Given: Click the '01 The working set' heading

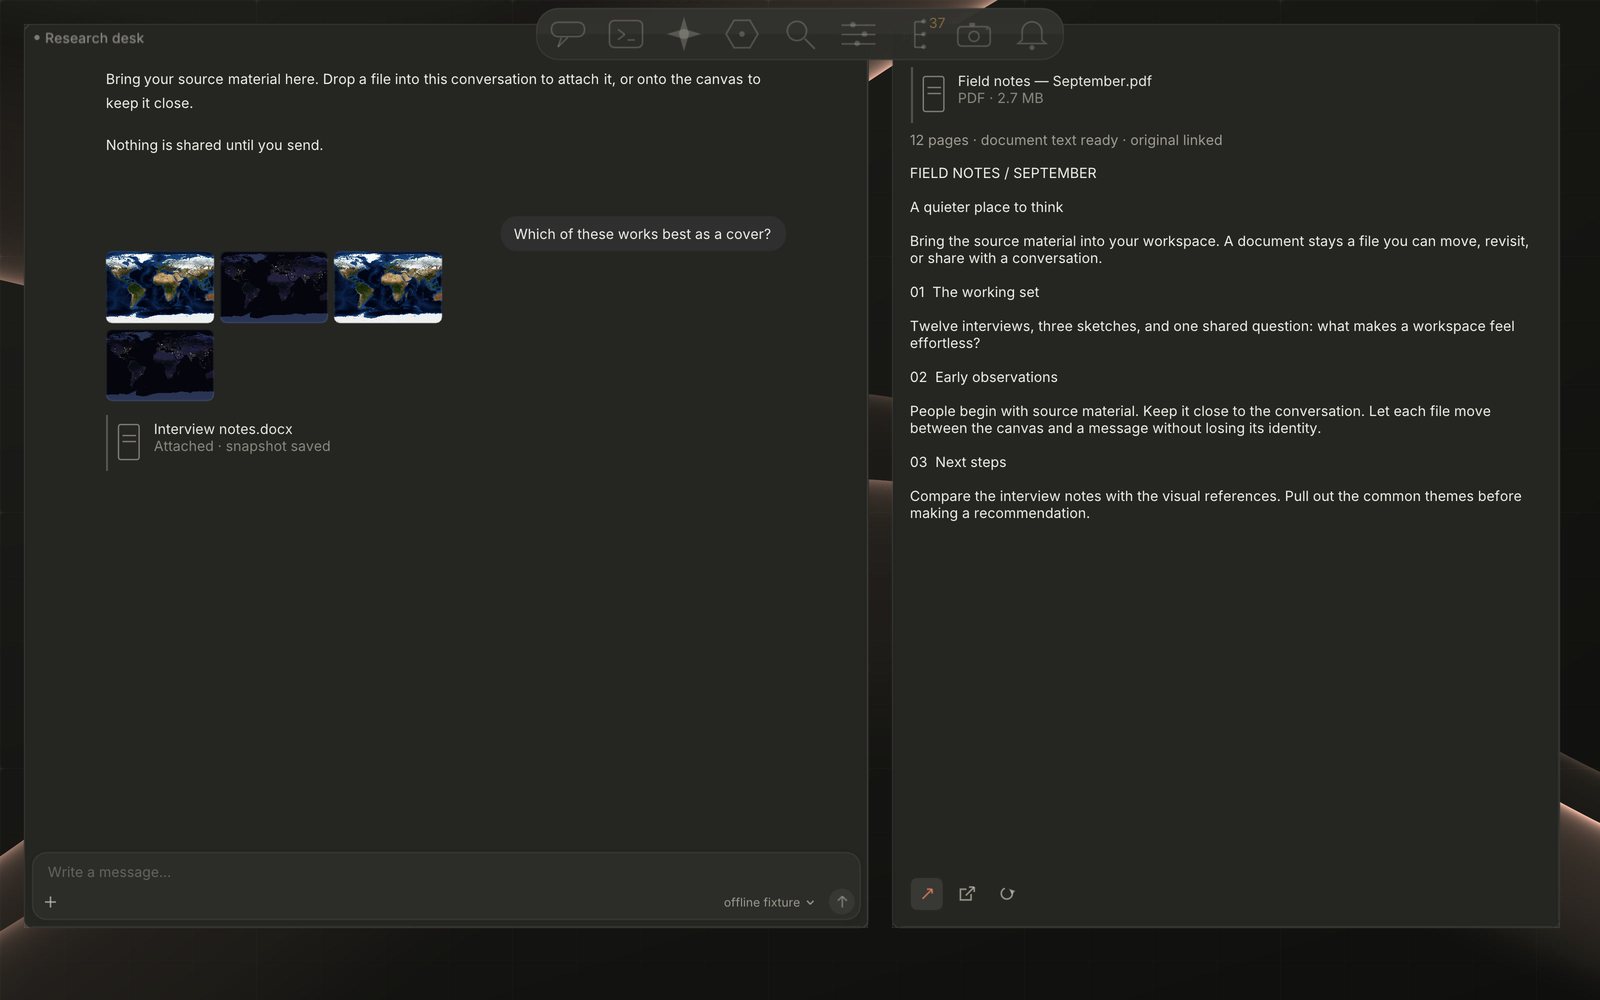Looking at the screenshot, I should point(974,292).
